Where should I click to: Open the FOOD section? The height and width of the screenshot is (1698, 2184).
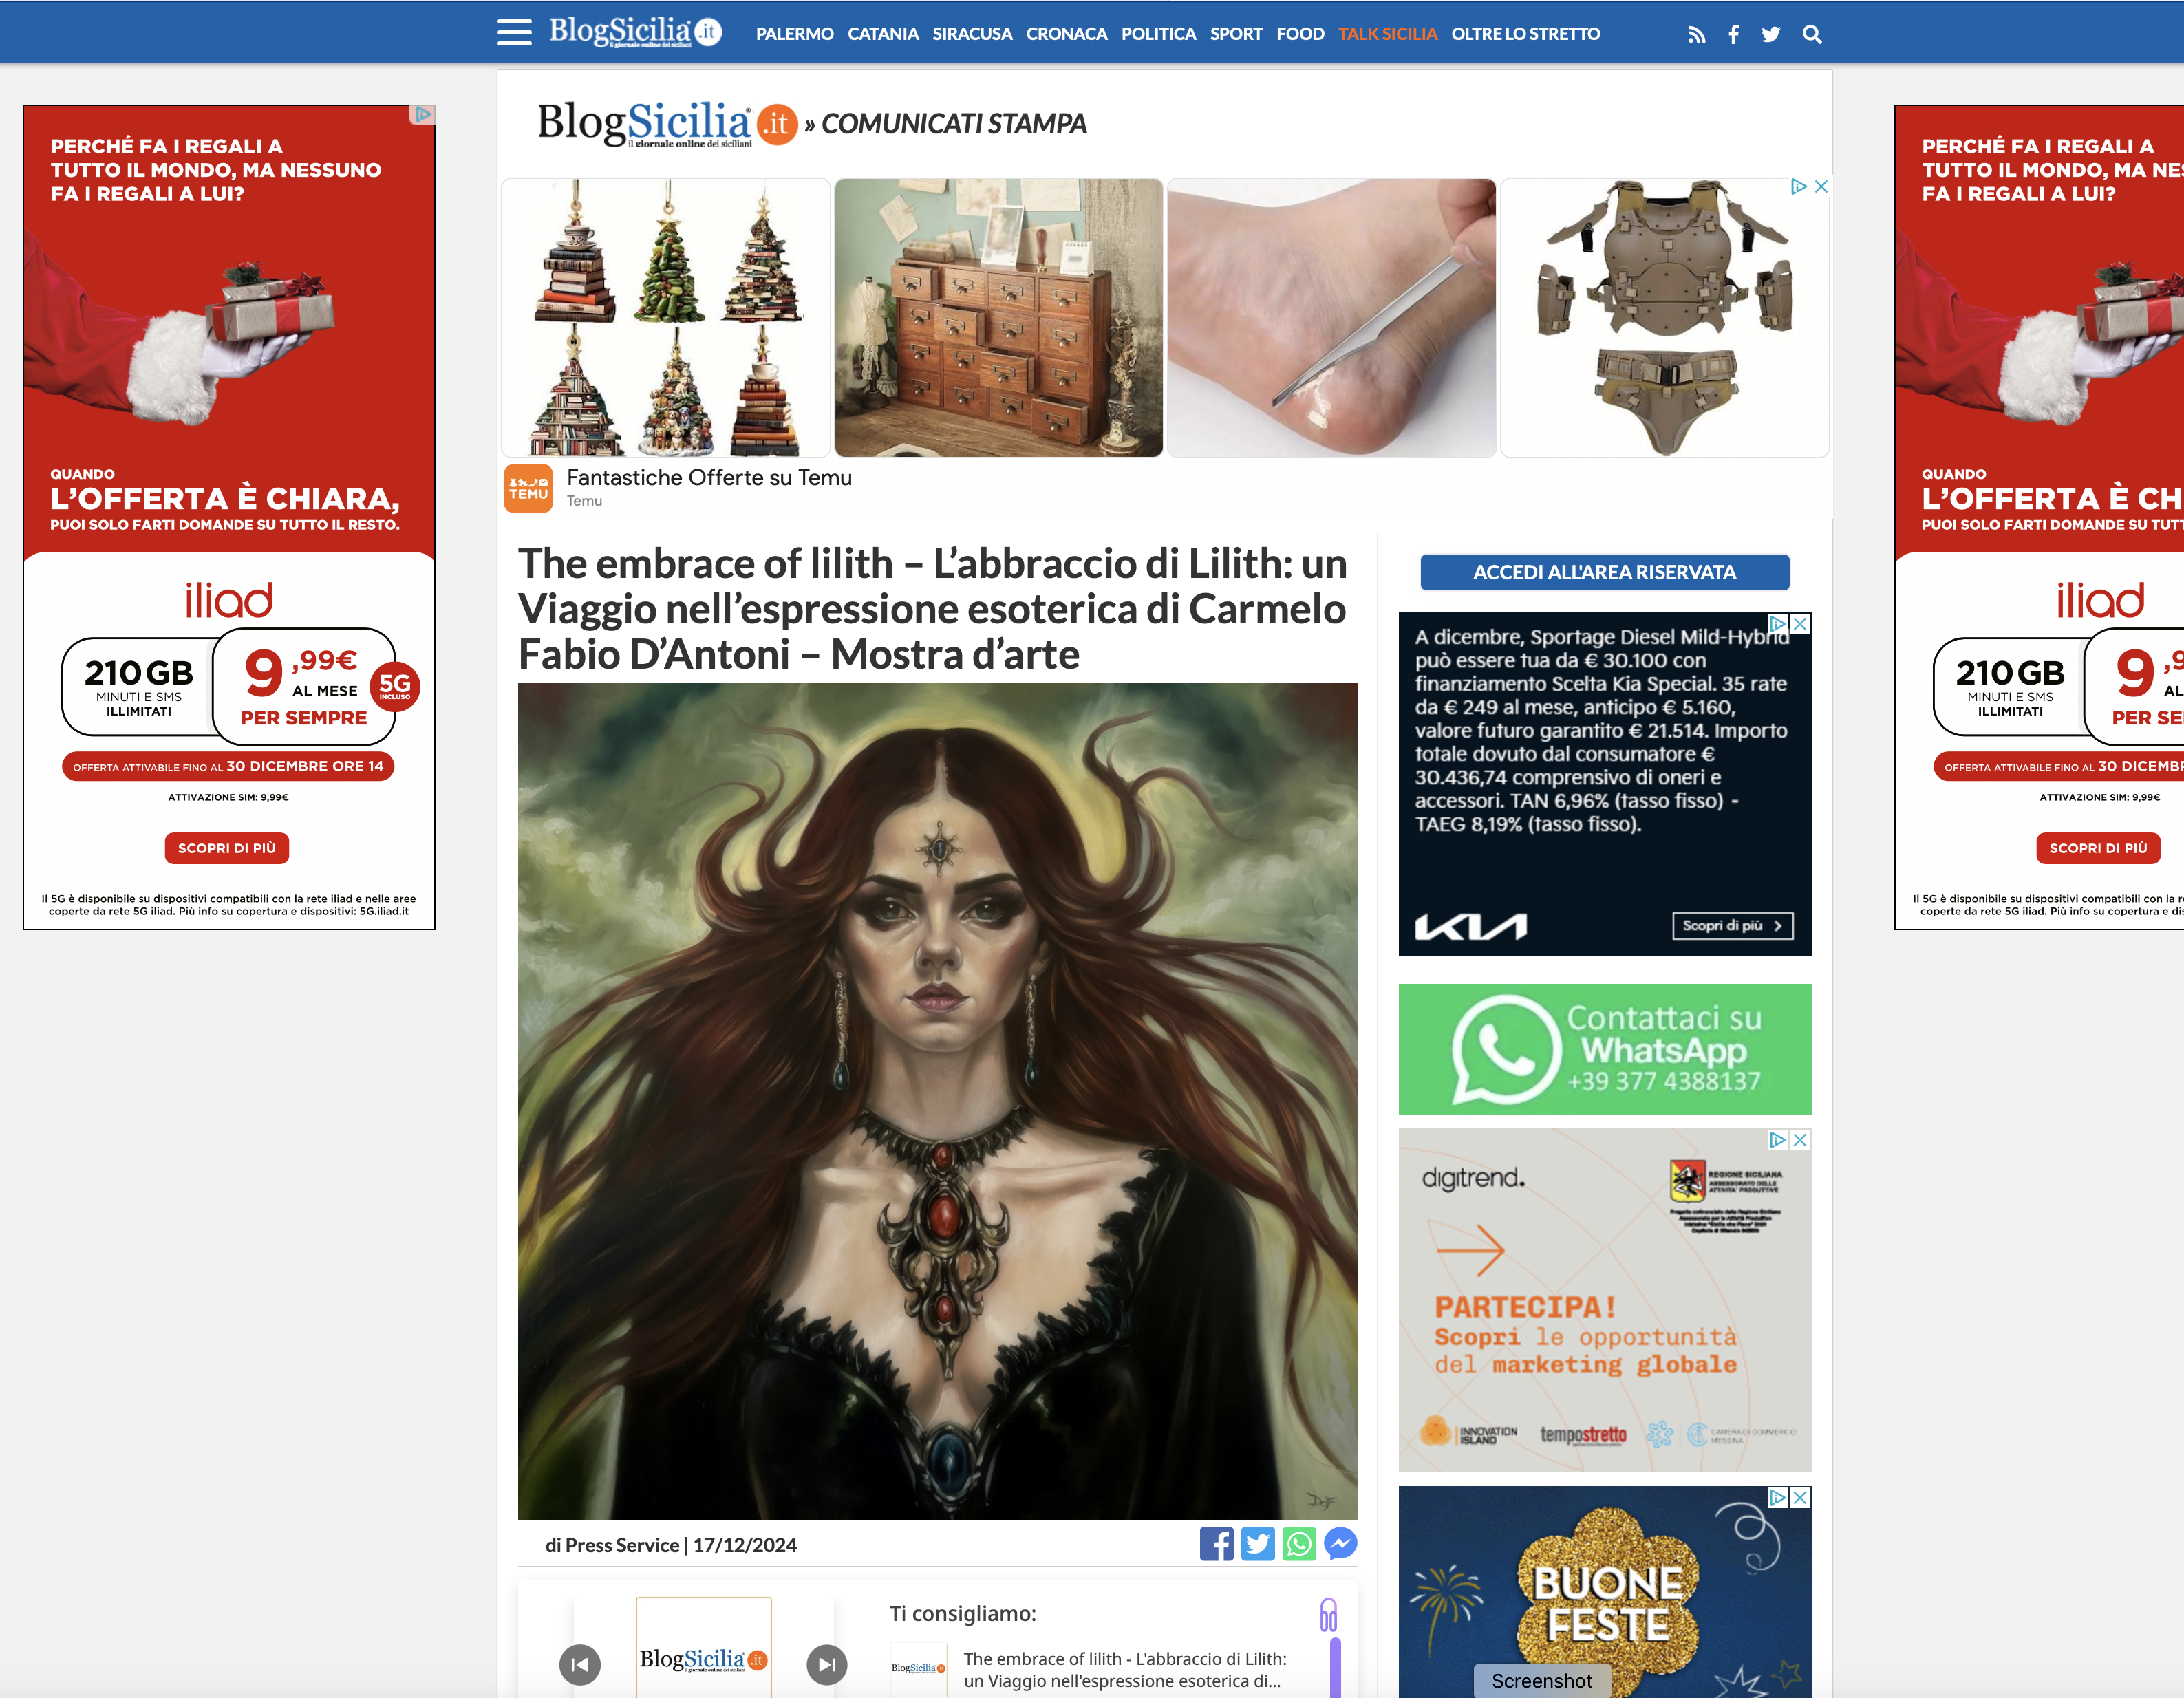[1300, 34]
